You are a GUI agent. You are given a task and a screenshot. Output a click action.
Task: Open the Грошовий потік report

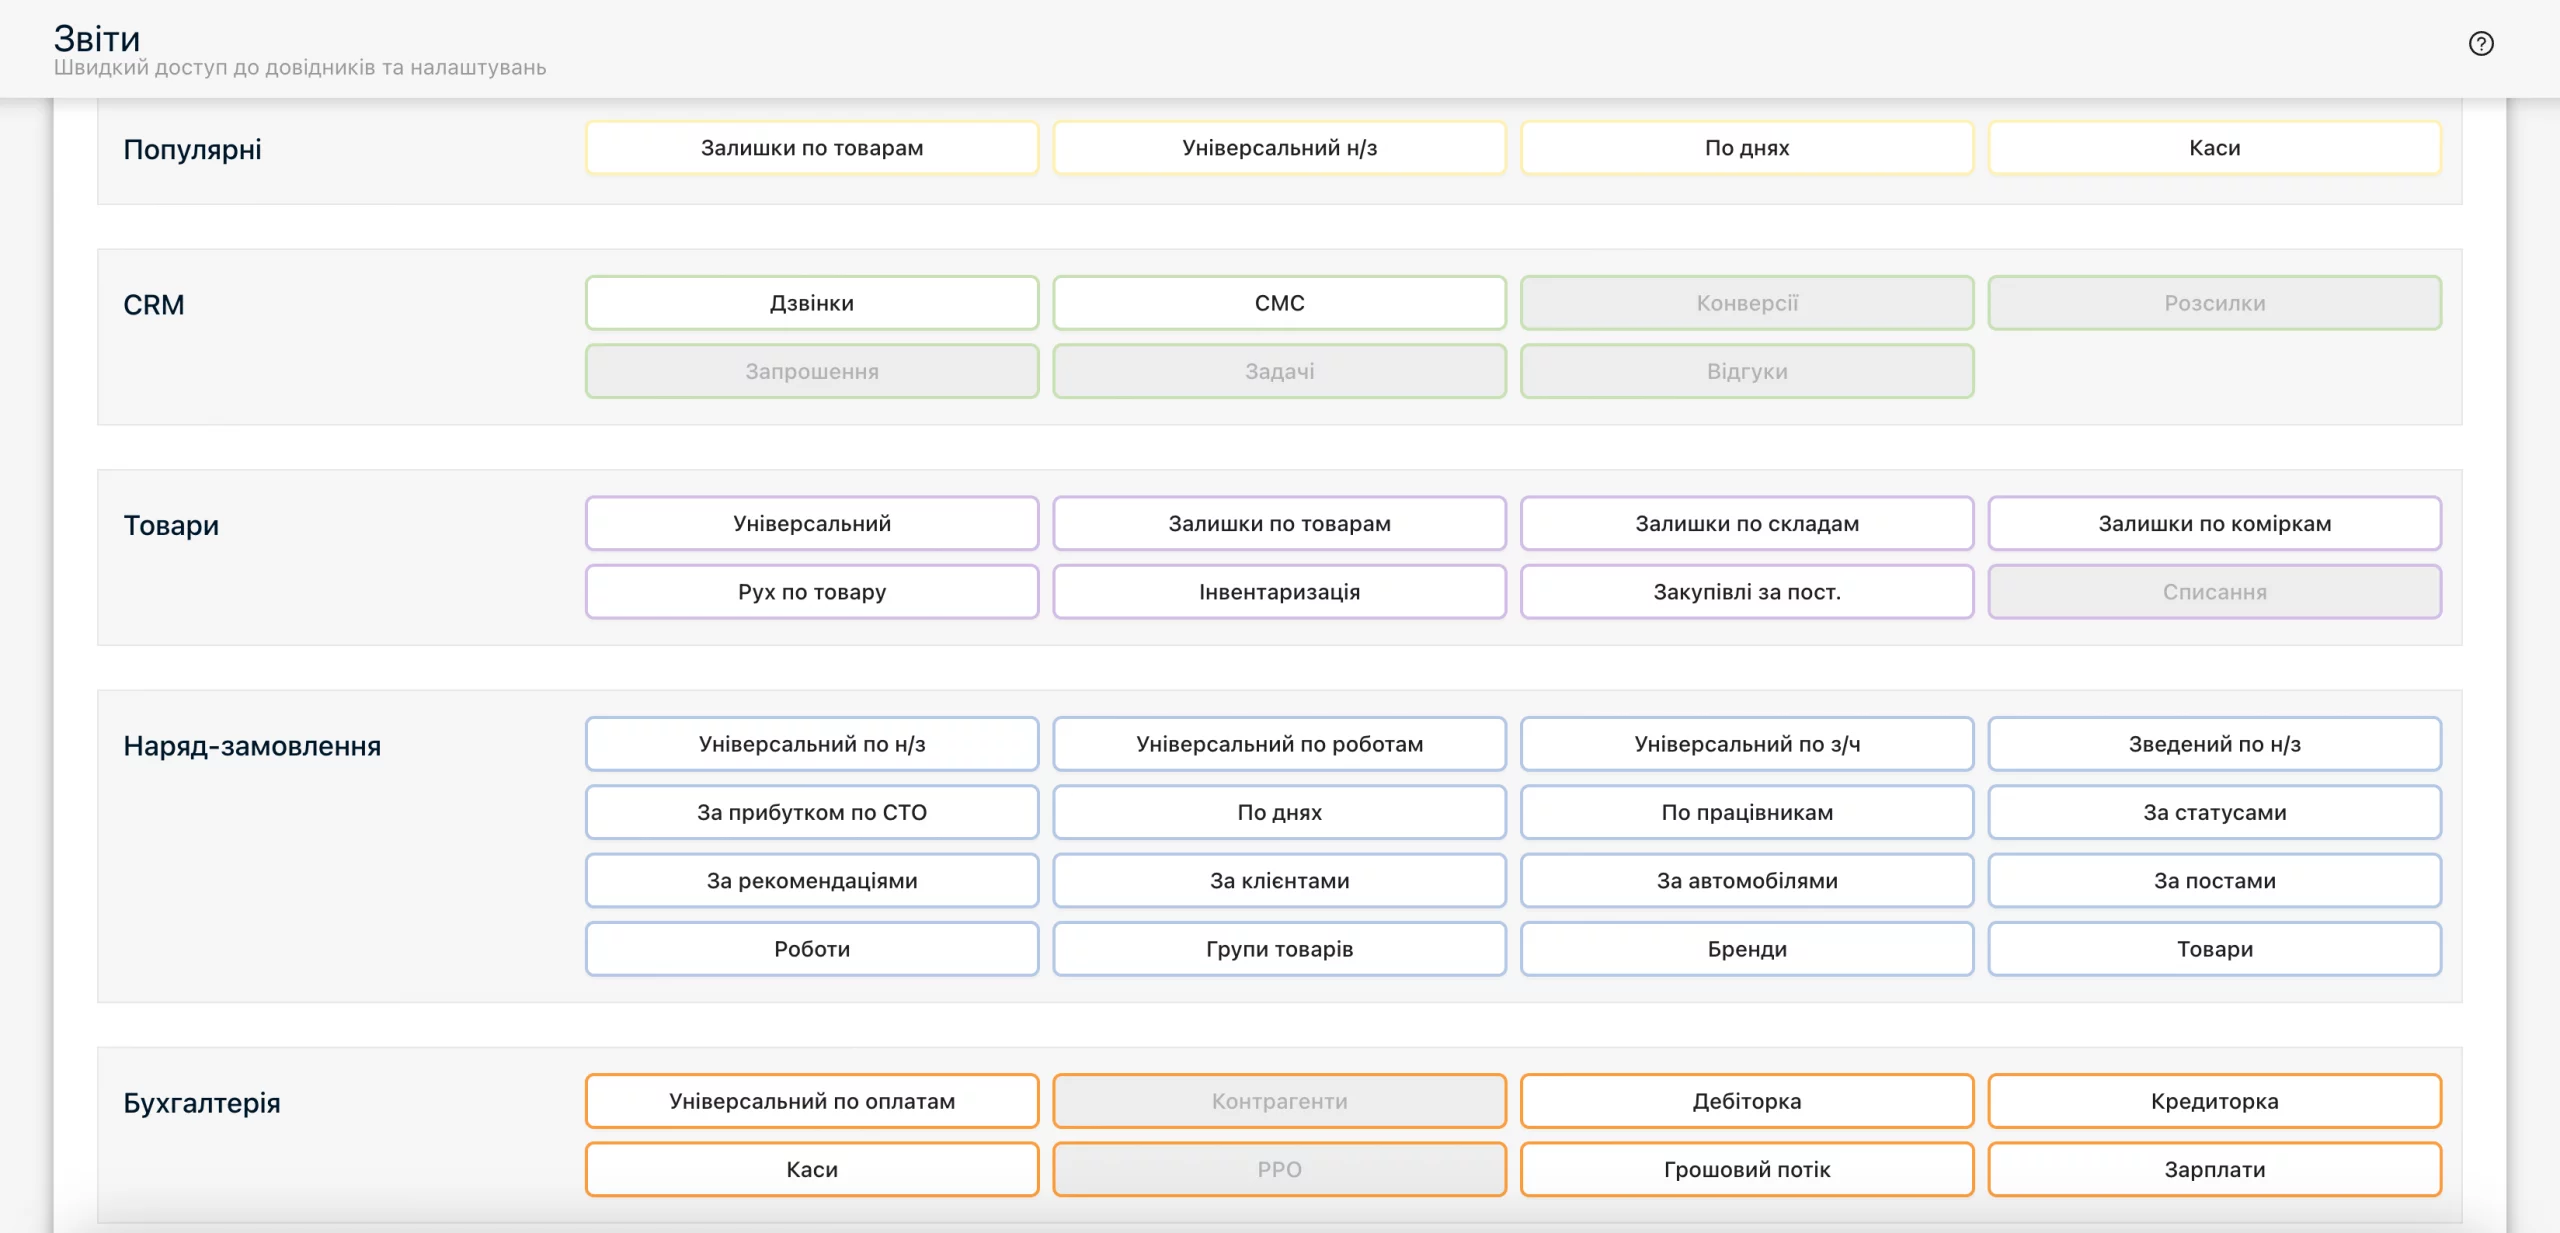click(x=1747, y=1170)
